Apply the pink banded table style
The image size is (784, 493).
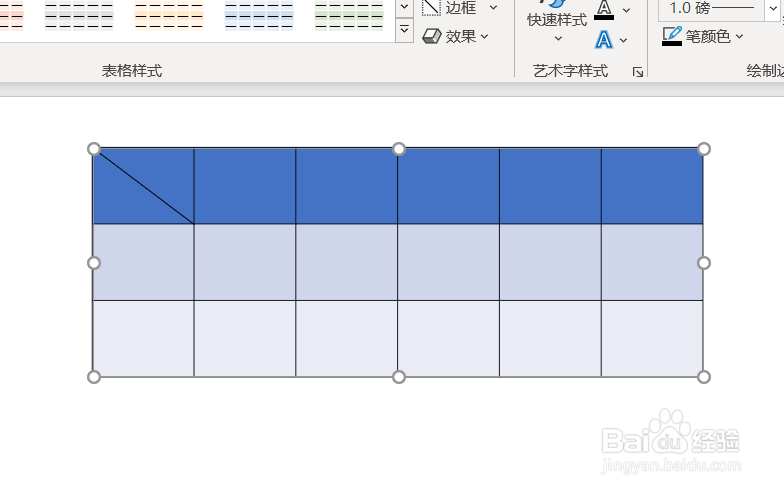click(x=11, y=15)
